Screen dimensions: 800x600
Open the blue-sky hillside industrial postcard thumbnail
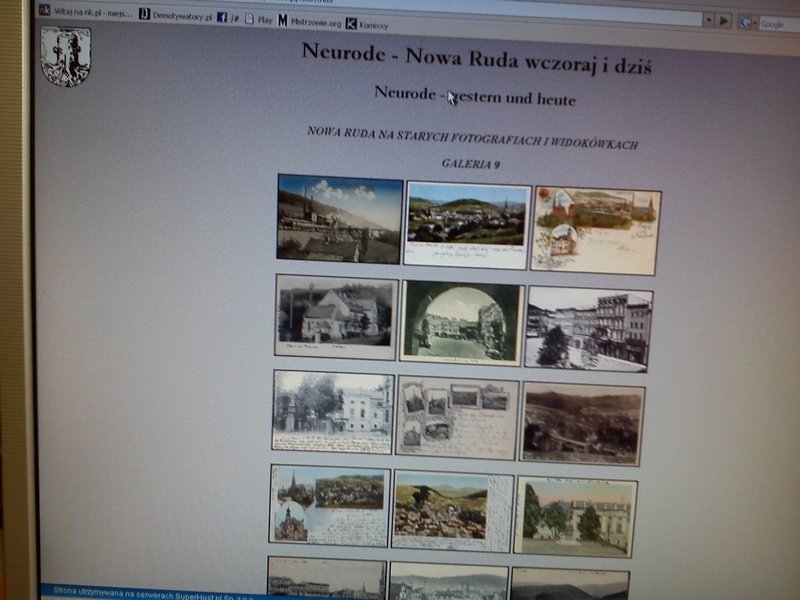click(x=340, y=219)
